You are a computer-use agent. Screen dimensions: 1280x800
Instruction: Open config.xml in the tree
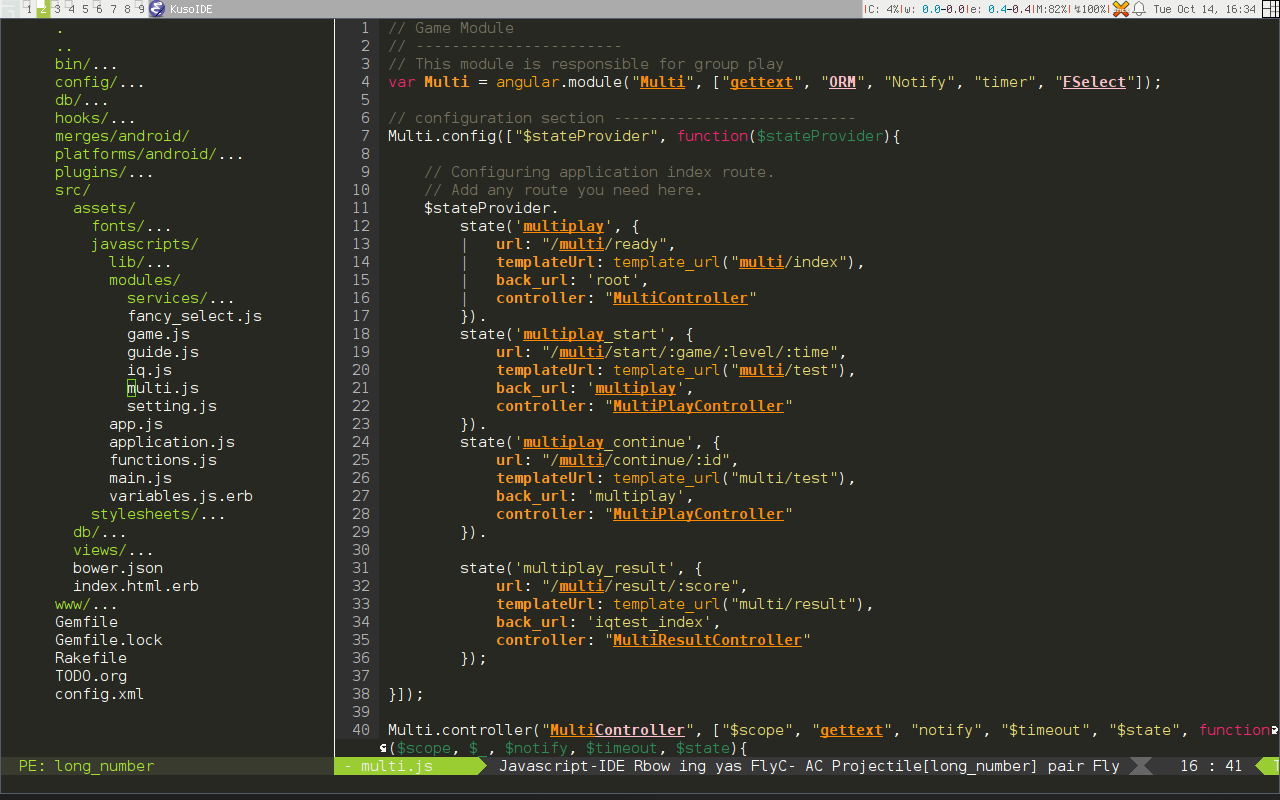click(x=100, y=694)
